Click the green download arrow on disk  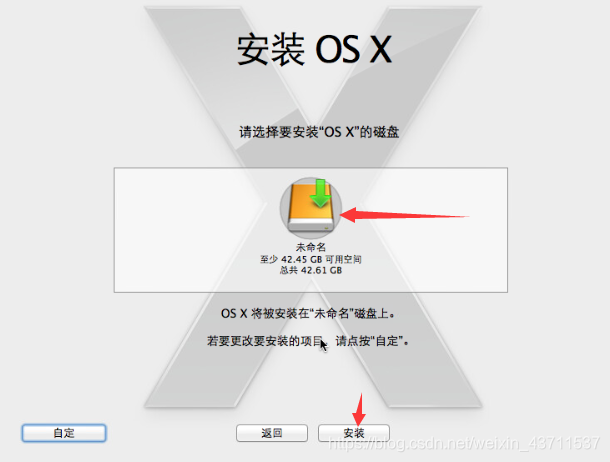[320, 193]
